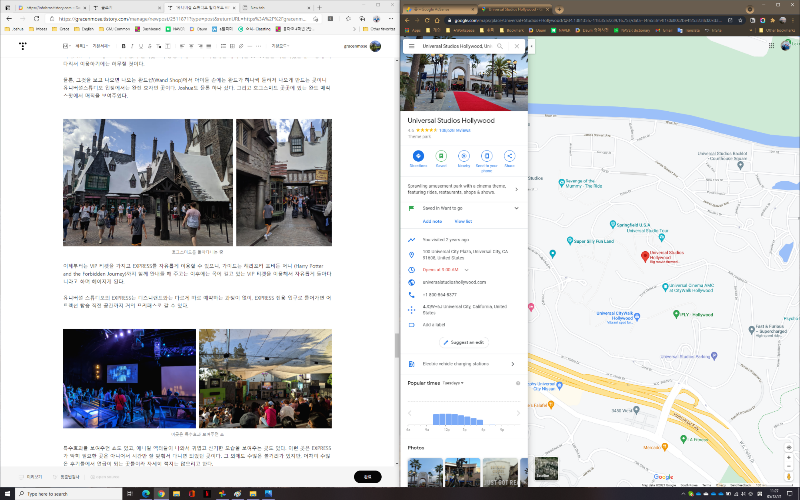Click the Share icon in Maps panel
The width and height of the screenshot is (800, 500).
[509, 156]
